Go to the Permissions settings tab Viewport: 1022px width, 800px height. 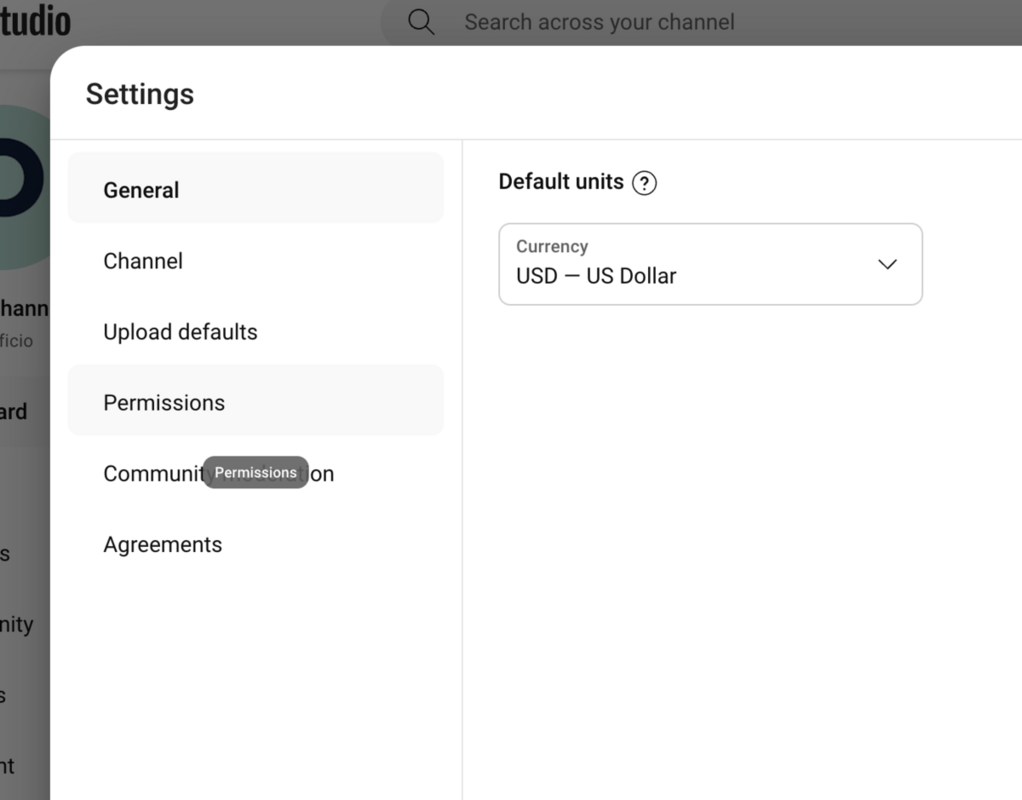coord(256,400)
